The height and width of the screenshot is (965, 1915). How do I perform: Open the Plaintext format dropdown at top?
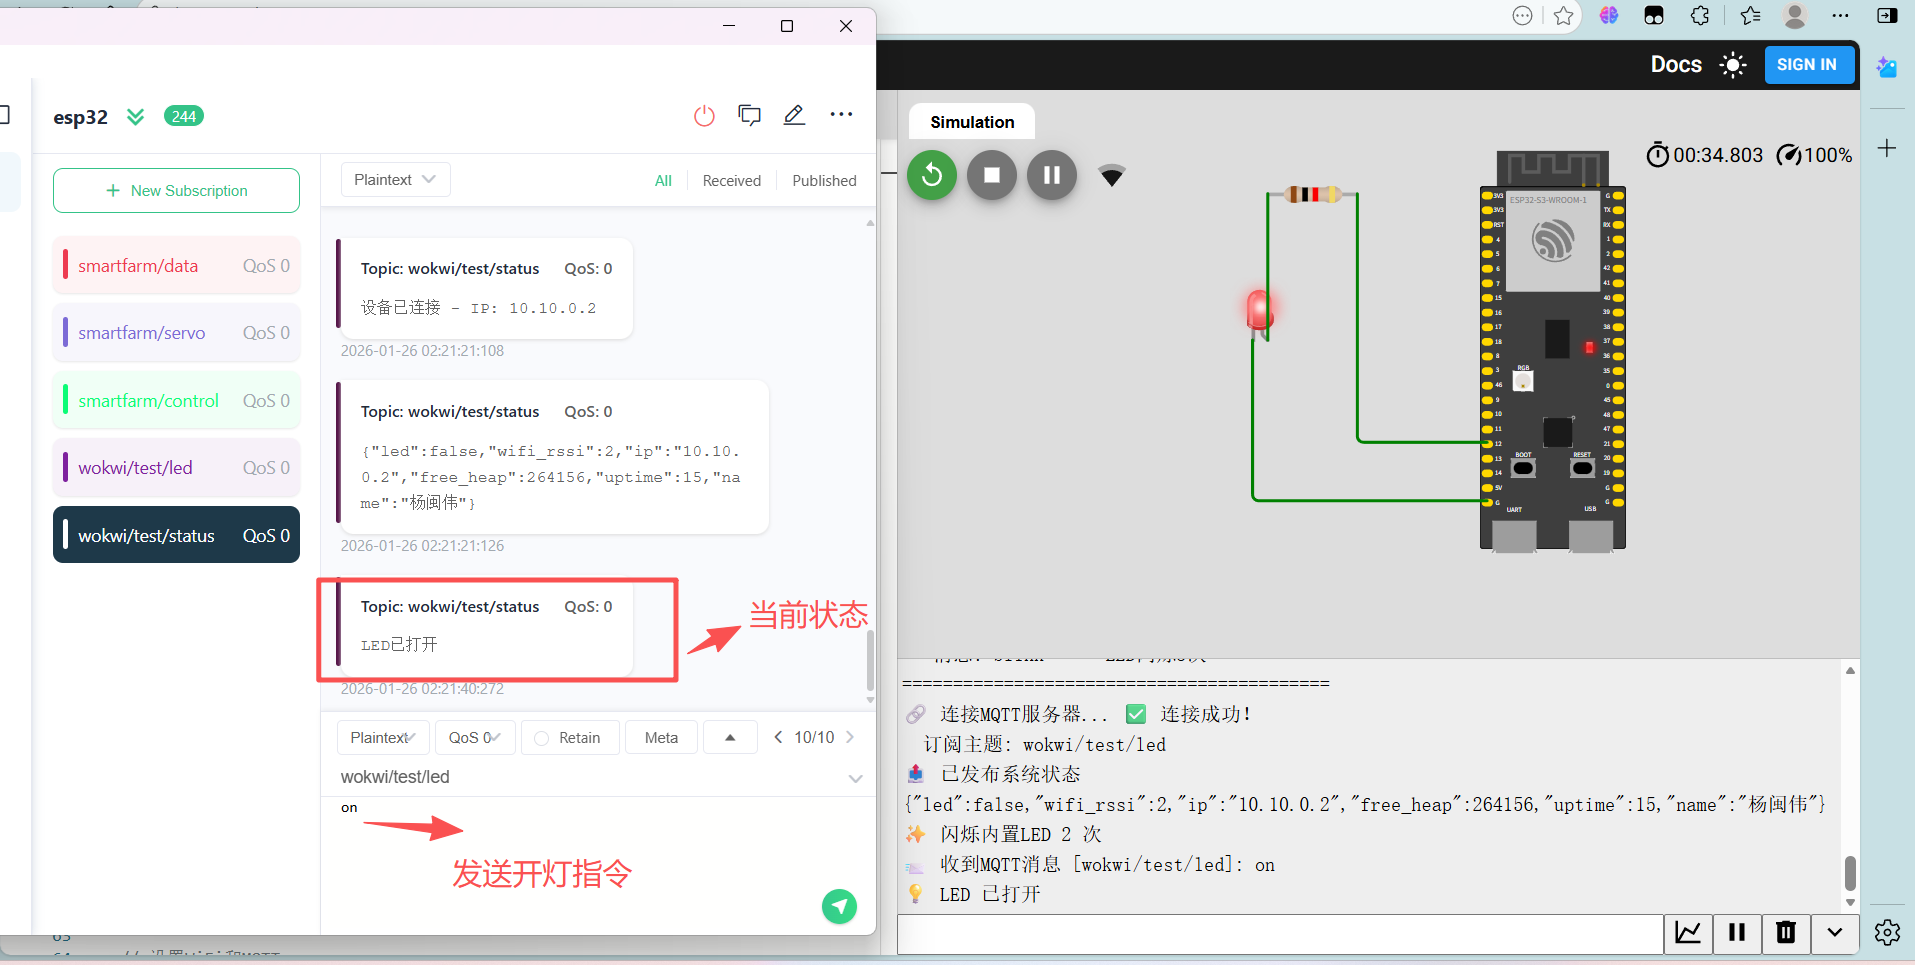click(395, 180)
